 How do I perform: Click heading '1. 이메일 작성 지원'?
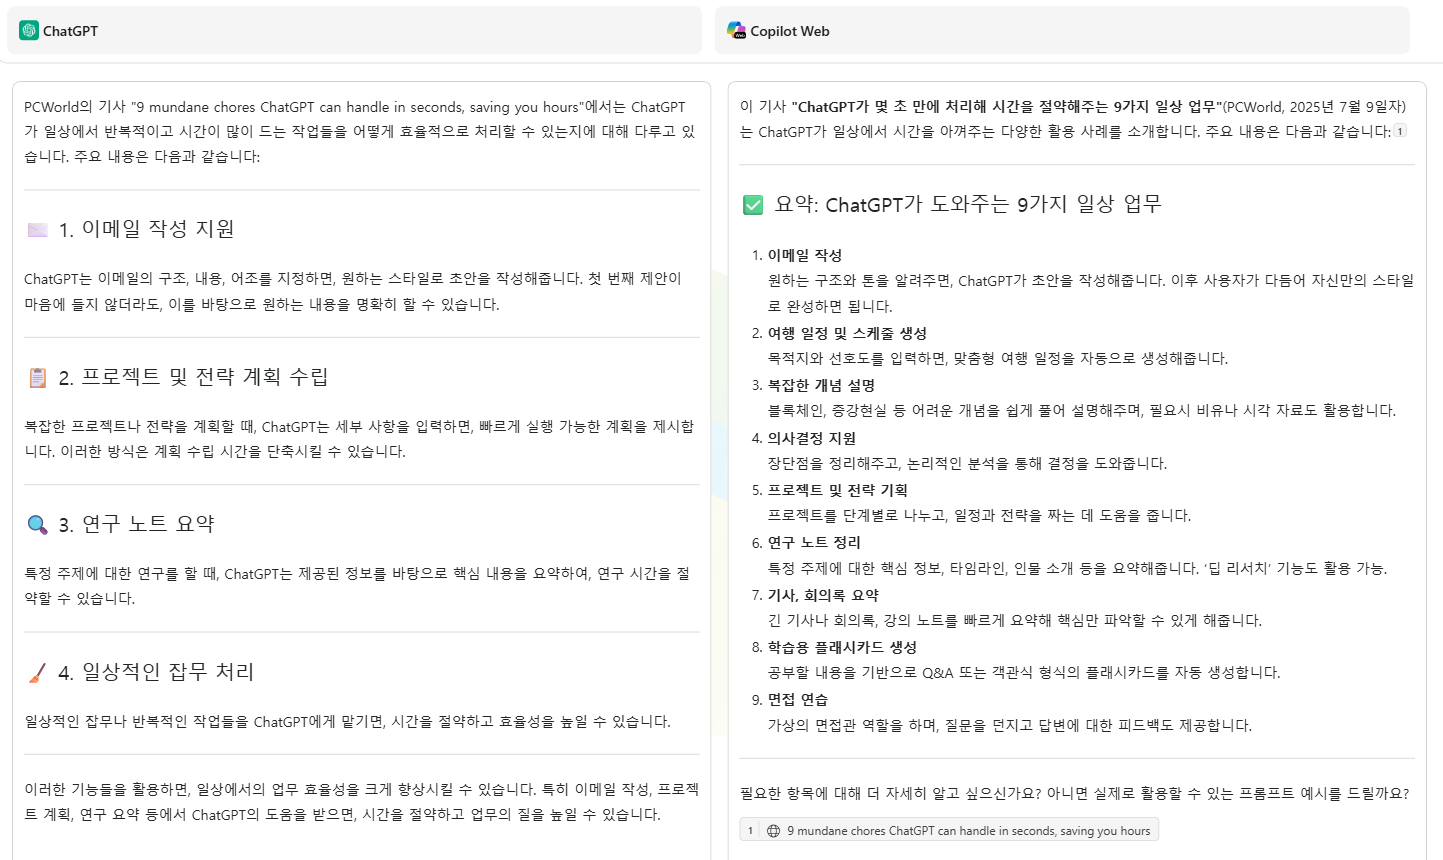(146, 229)
